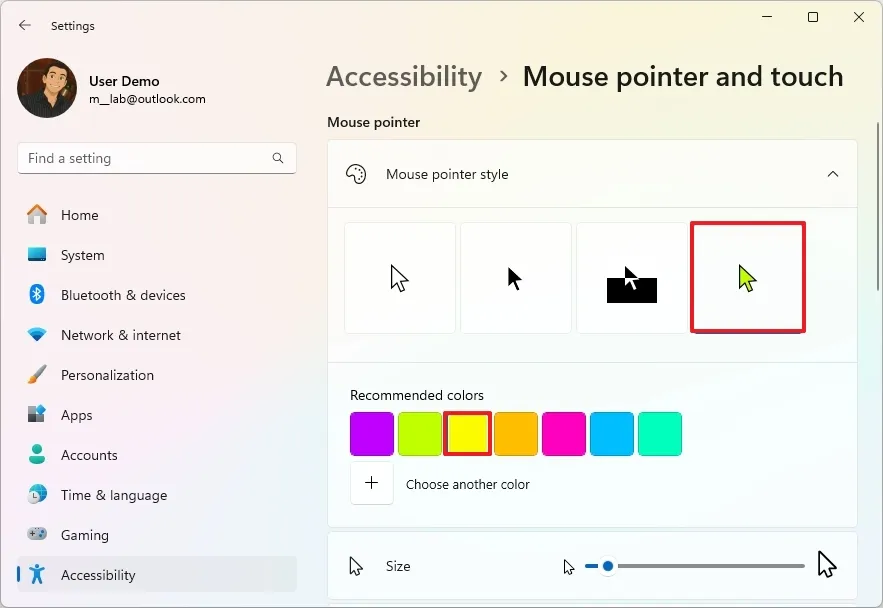Go to Home in the sidebar
The image size is (883, 608).
(x=79, y=215)
